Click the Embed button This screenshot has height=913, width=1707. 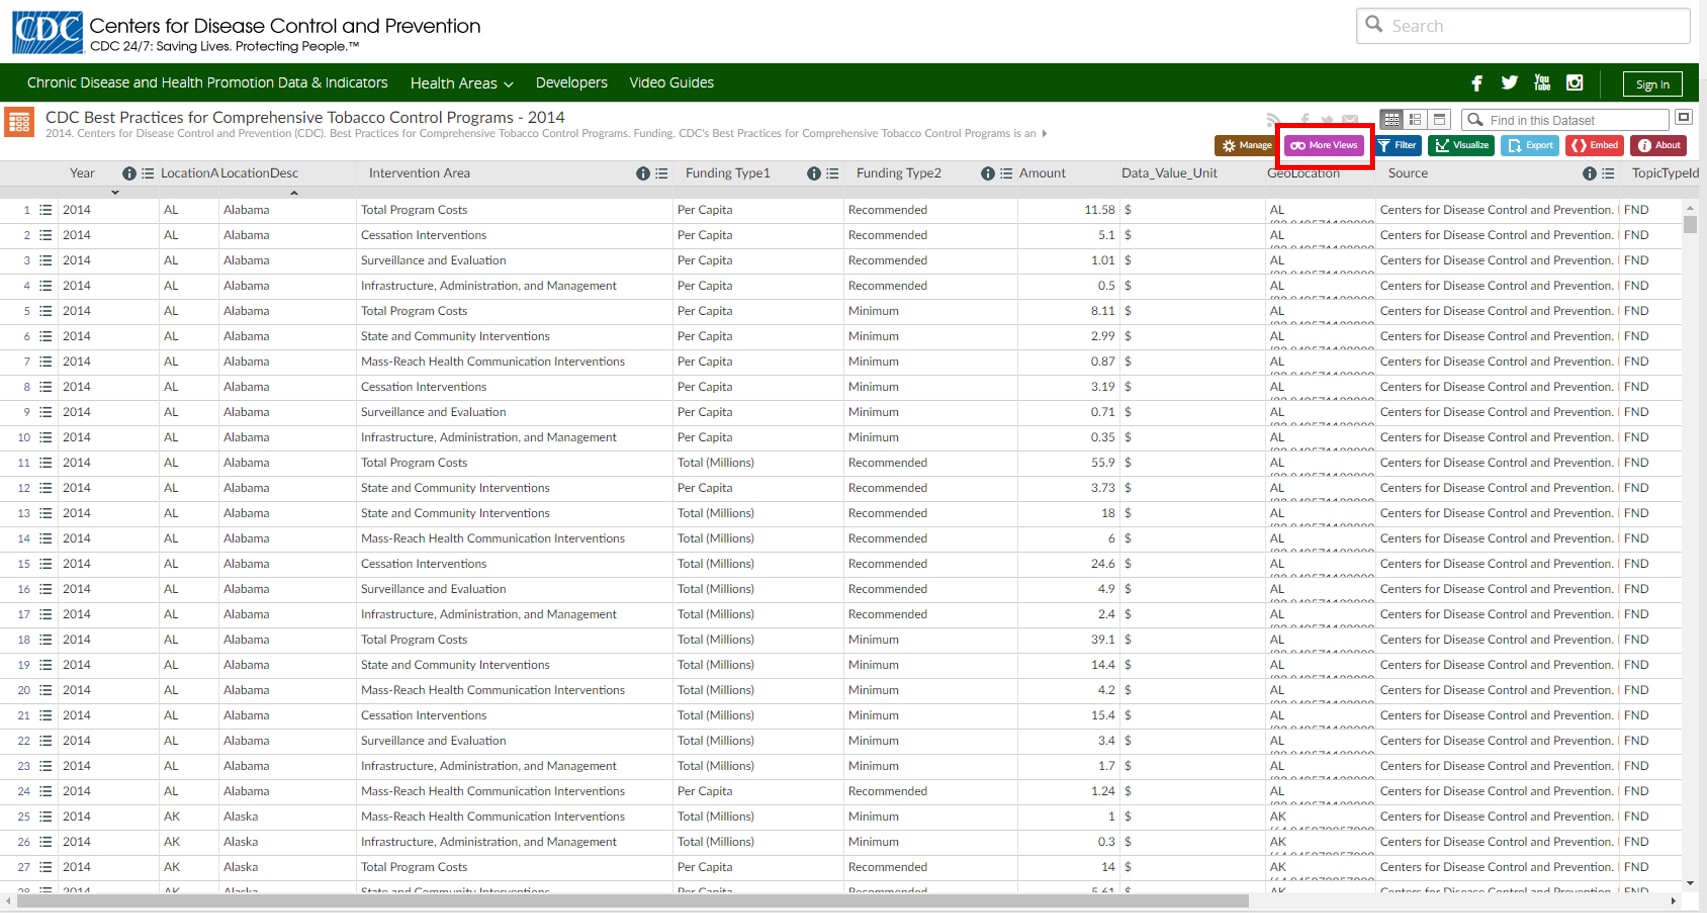(1595, 146)
